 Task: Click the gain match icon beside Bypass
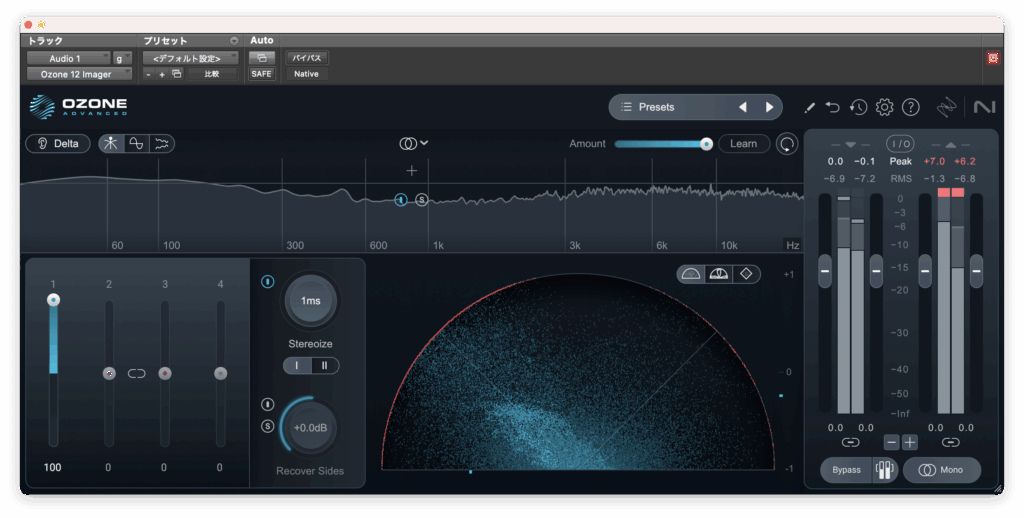[883, 470]
